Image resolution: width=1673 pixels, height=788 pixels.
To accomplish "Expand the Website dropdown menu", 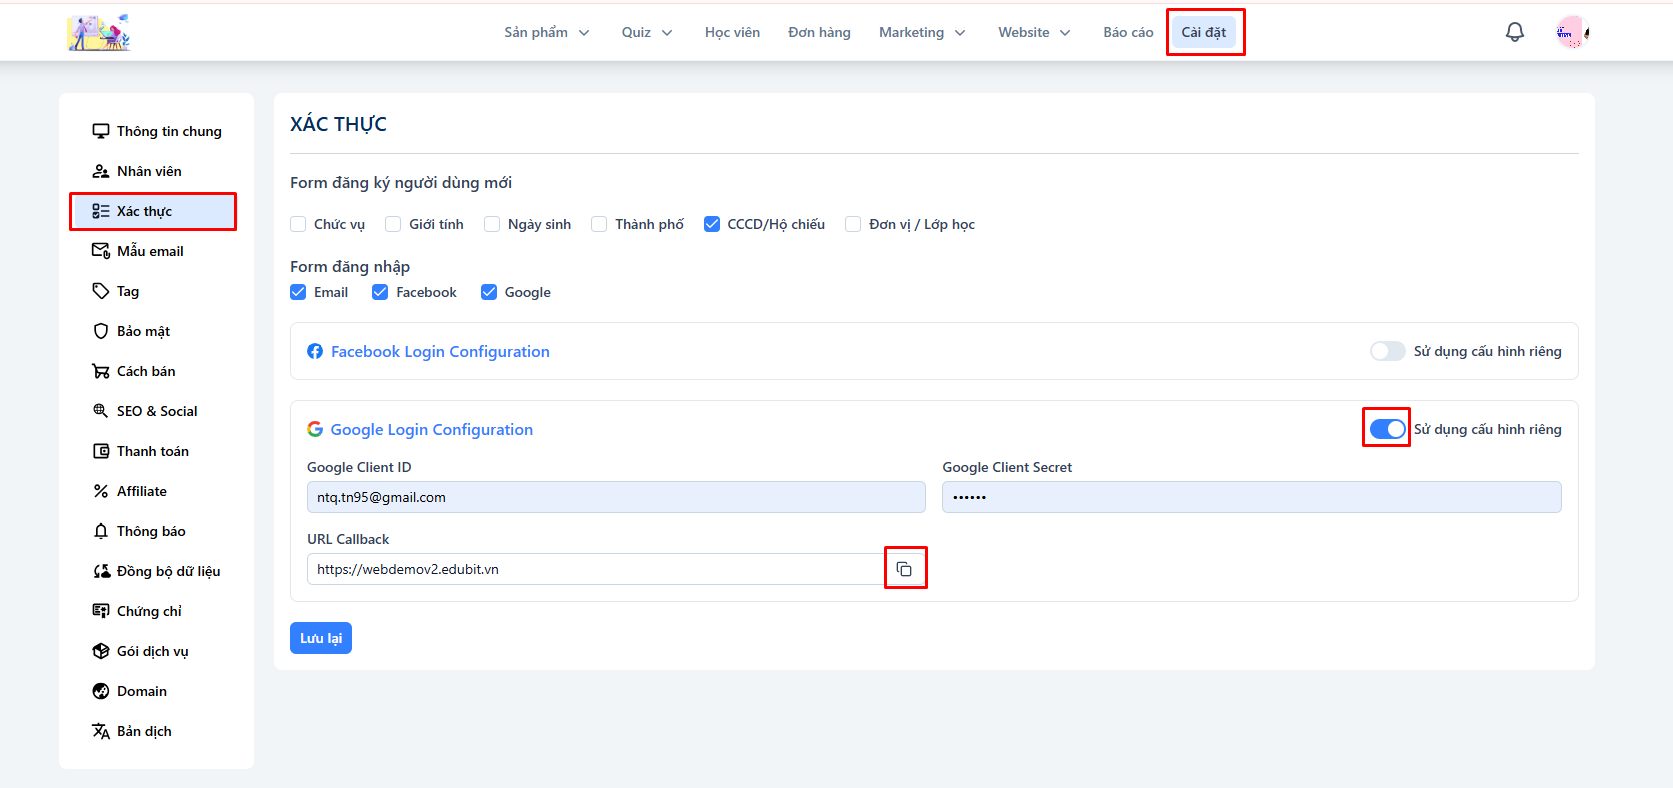I will [1033, 32].
